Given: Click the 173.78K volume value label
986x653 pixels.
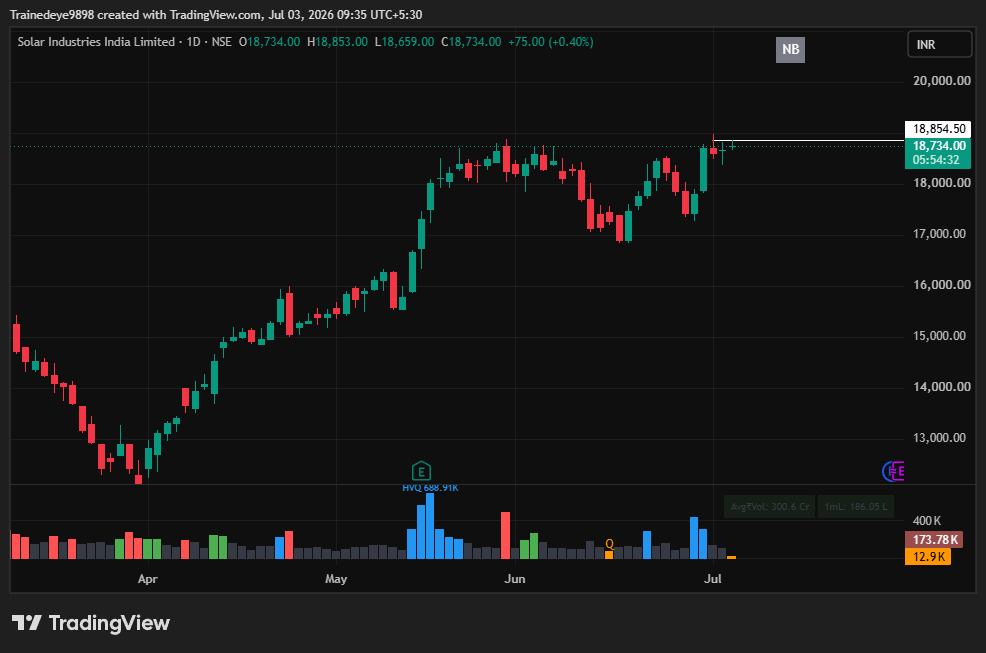Looking at the screenshot, I should [x=935, y=540].
